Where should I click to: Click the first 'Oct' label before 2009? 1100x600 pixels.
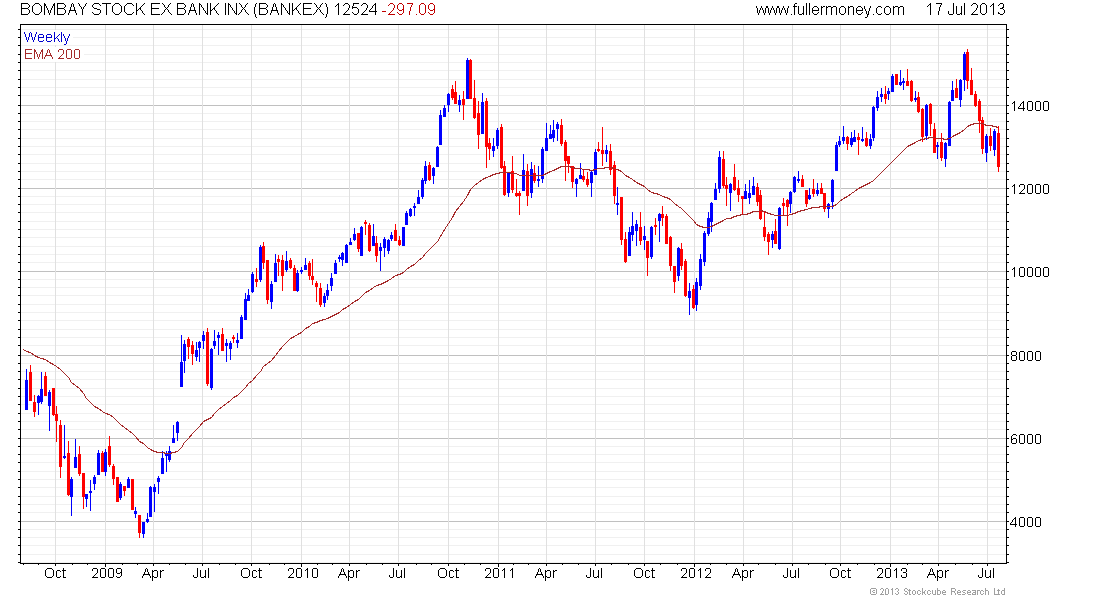point(55,573)
